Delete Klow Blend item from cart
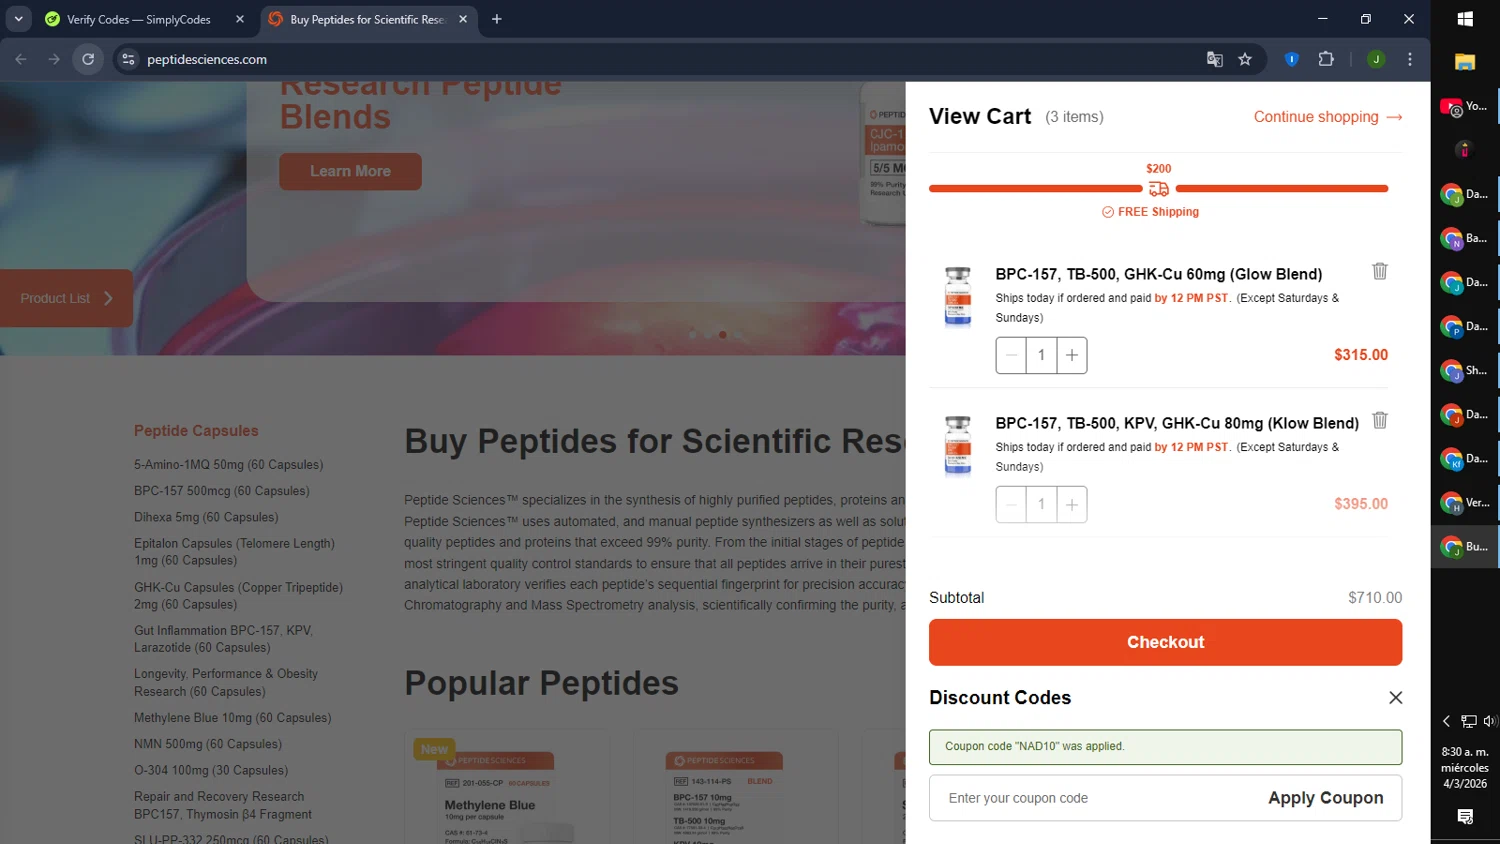Viewport: 1500px width, 844px height. (1380, 420)
